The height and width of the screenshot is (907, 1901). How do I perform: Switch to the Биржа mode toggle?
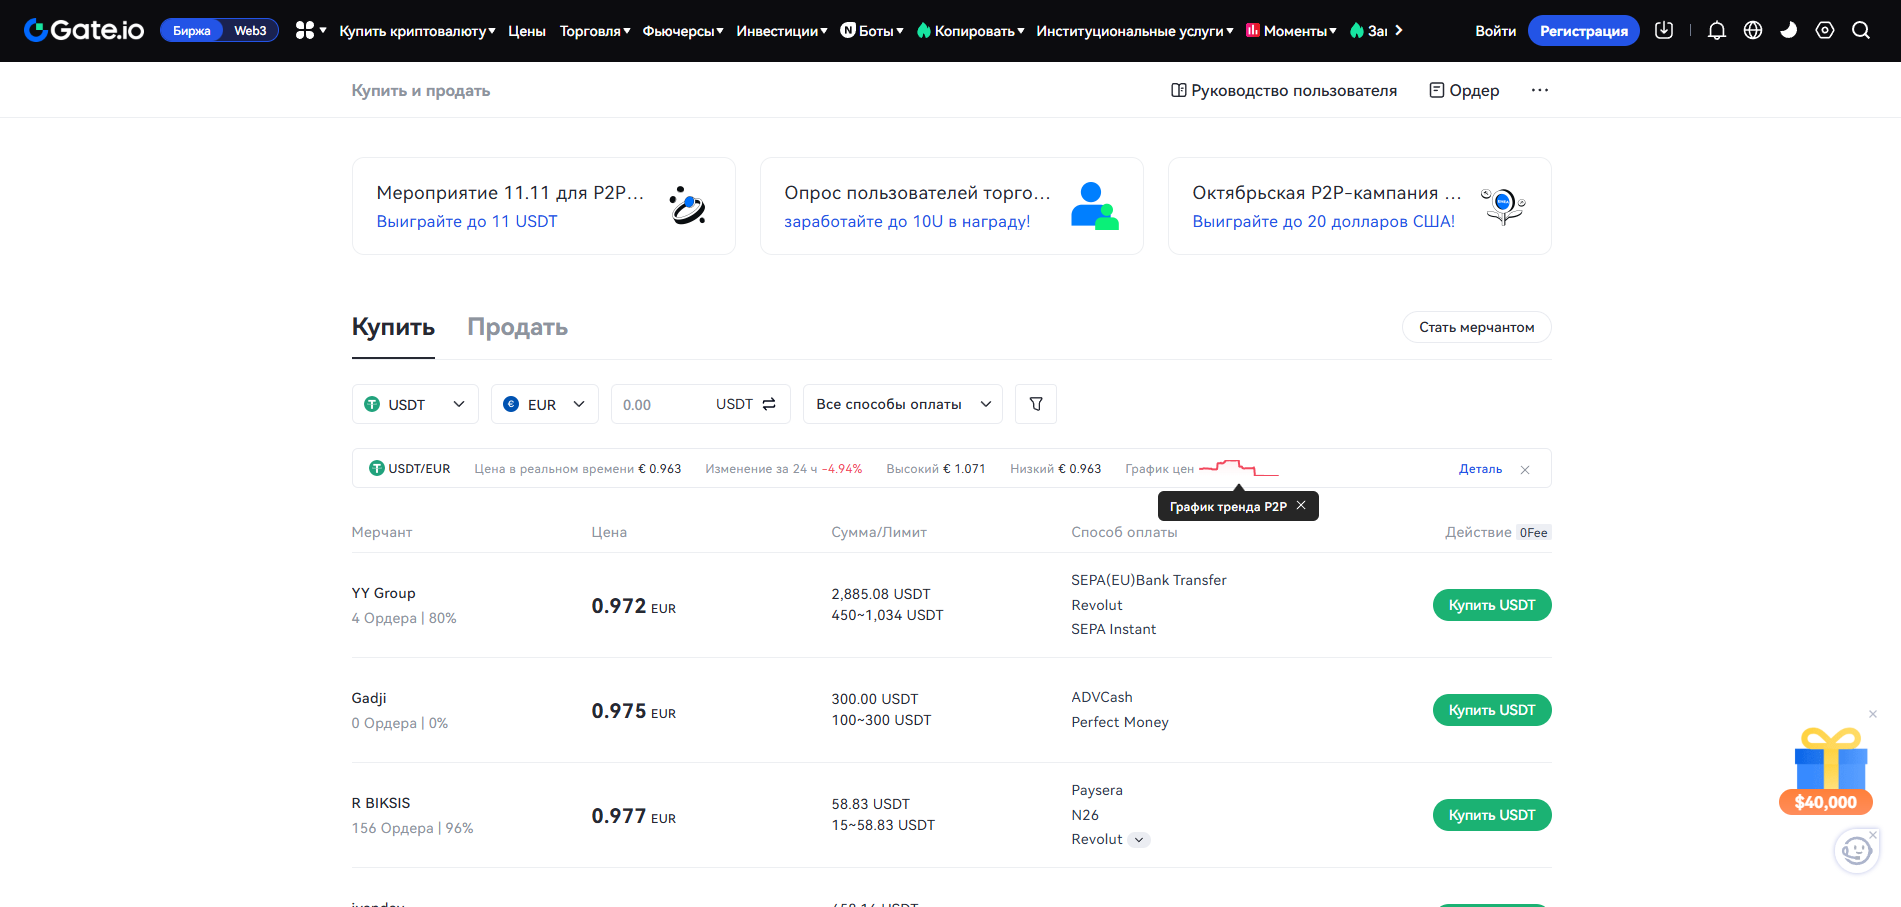(192, 31)
